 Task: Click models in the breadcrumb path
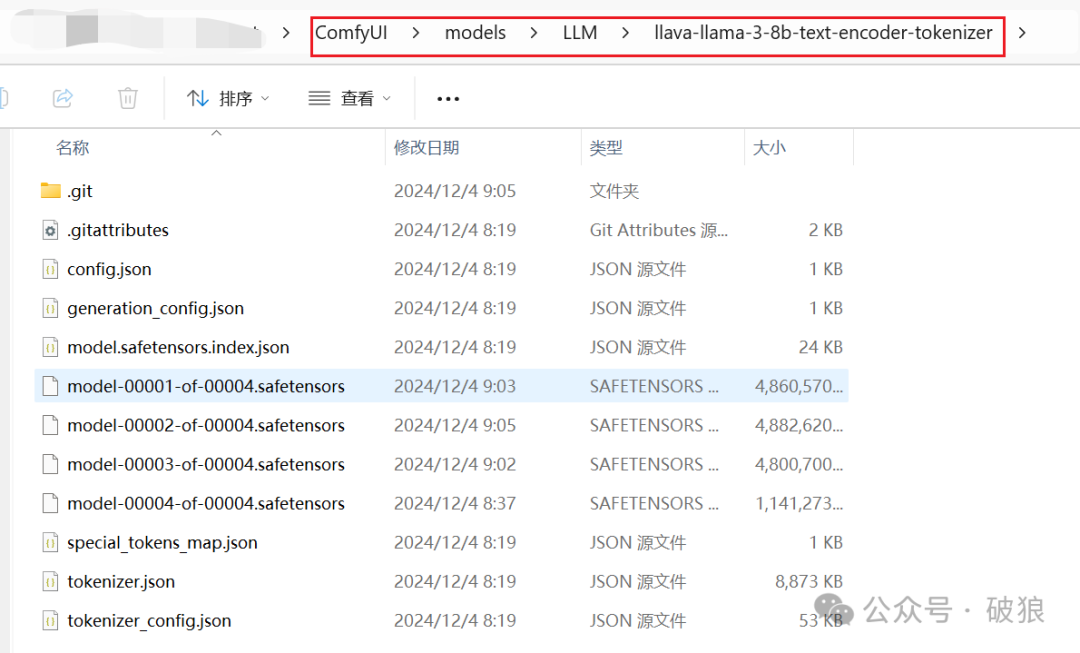[475, 32]
